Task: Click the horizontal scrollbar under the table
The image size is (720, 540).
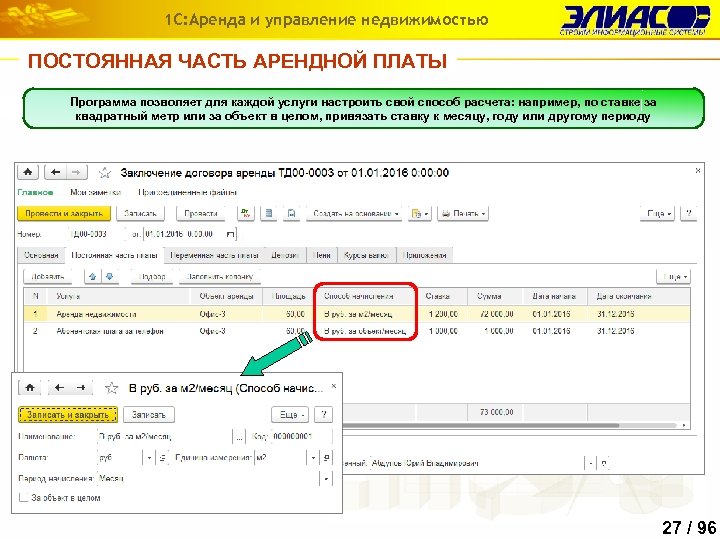Action: click(481, 425)
